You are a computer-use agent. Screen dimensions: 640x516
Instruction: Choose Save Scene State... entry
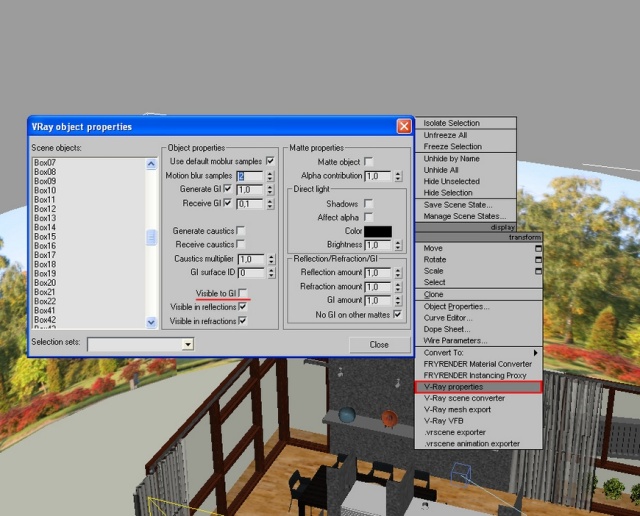(x=466, y=205)
